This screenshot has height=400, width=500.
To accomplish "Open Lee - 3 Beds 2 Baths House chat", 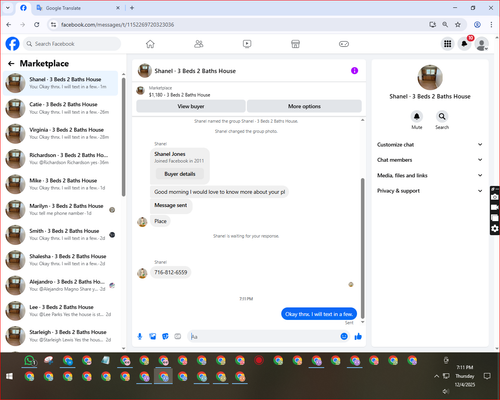I will [61, 311].
